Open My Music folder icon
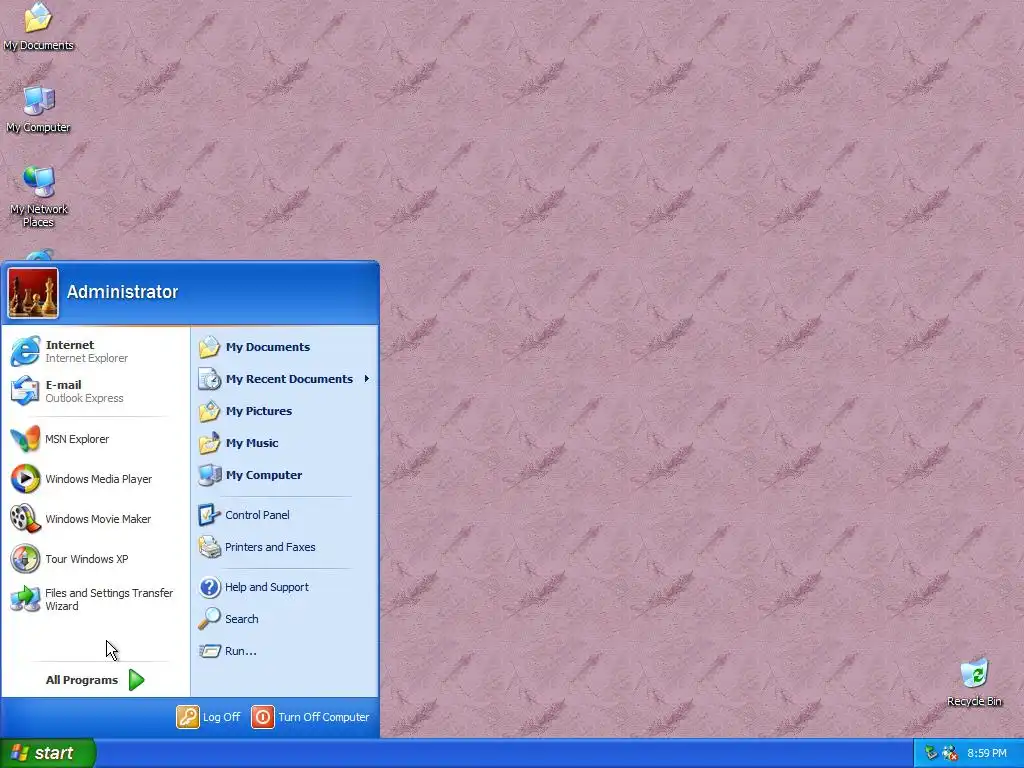Image resolution: width=1024 pixels, height=768 pixels. click(210, 443)
